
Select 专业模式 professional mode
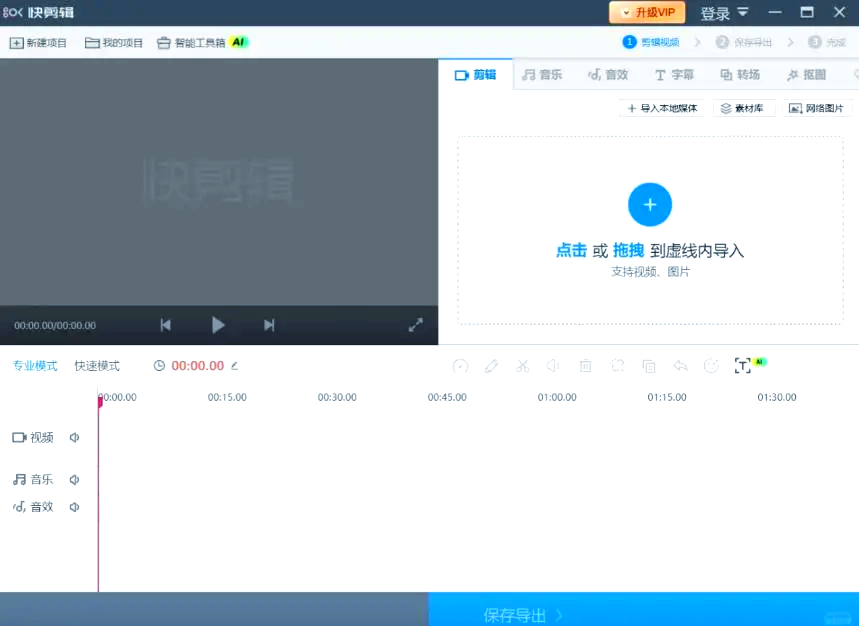coord(35,366)
